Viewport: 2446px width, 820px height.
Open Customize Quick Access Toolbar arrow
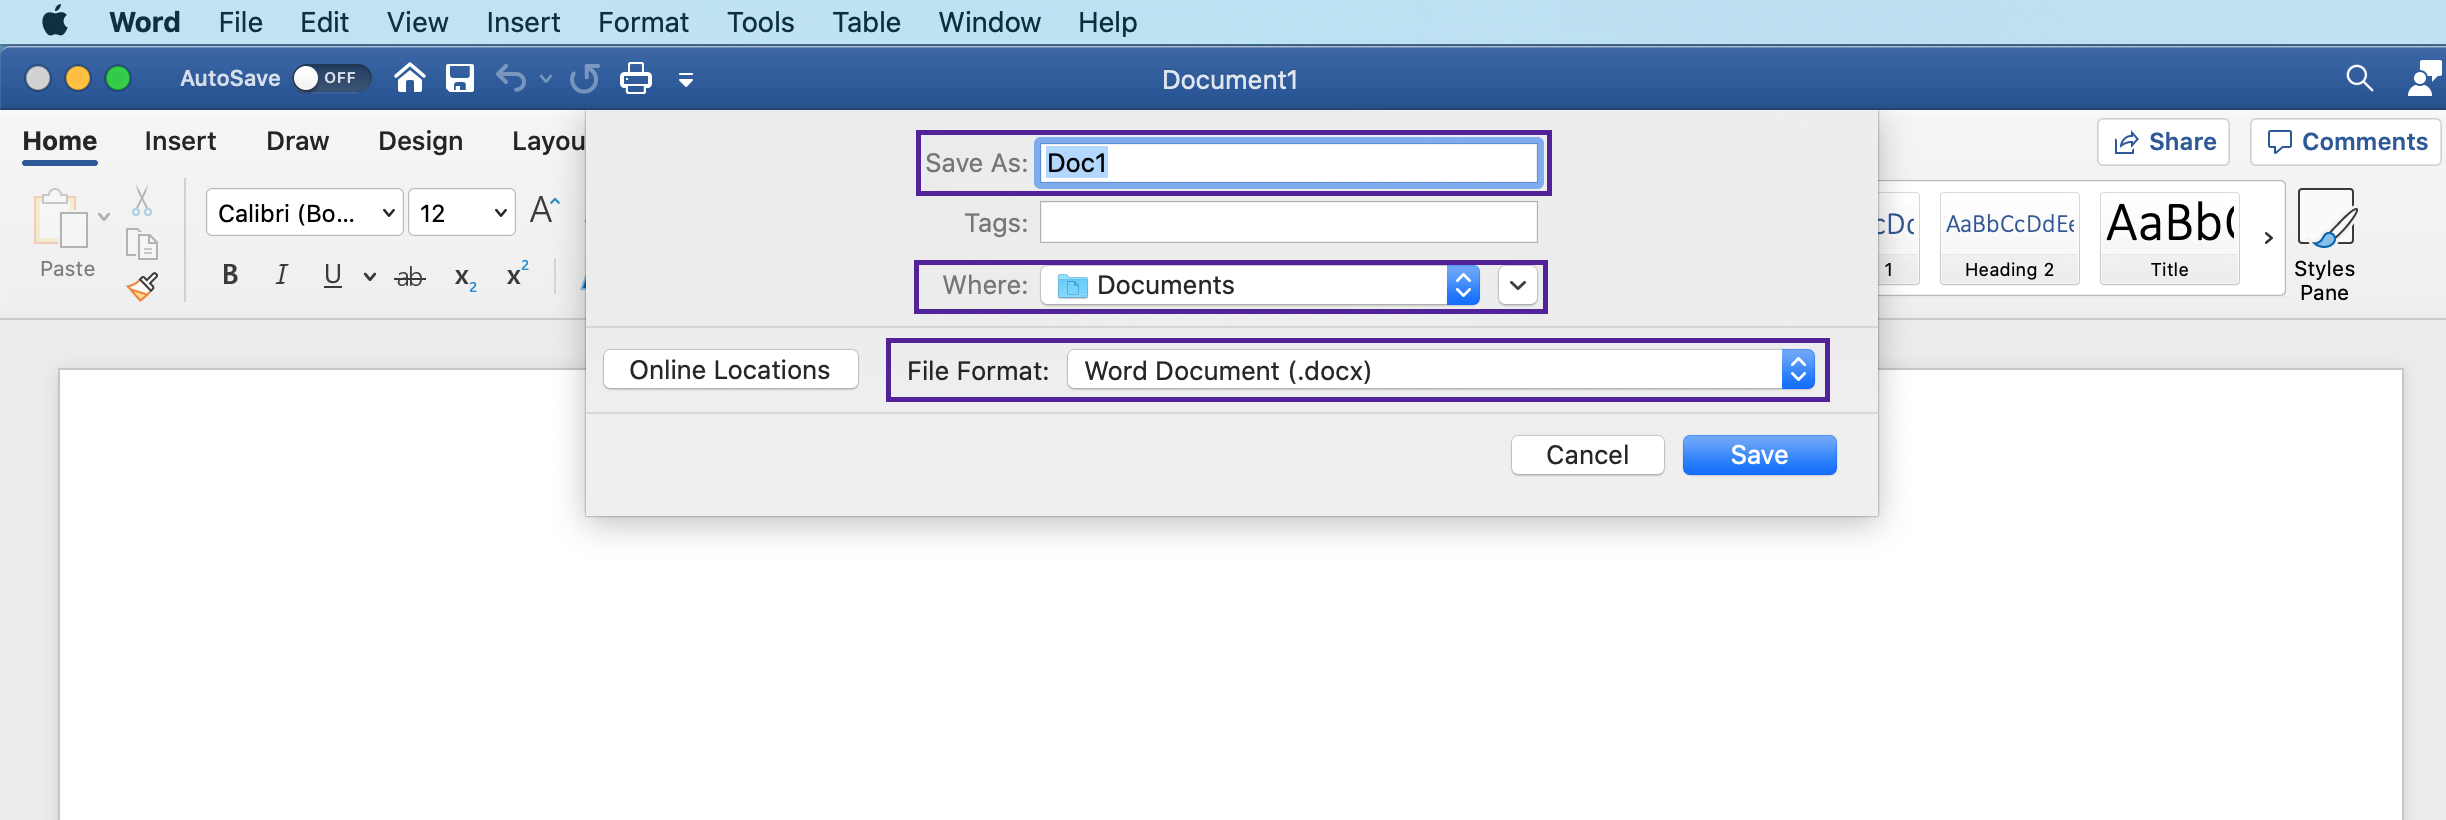pyautogui.click(x=686, y=79)
